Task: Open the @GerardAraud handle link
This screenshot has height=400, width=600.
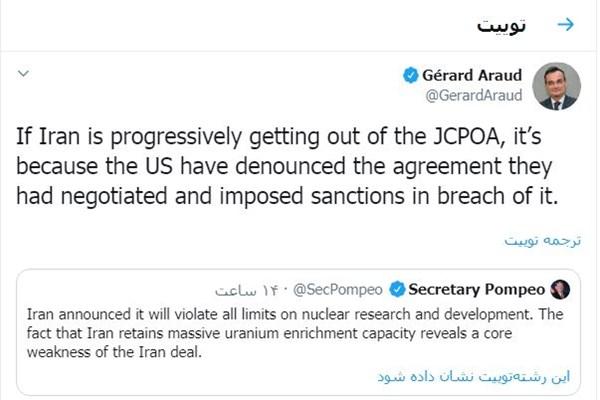Action: point(471,98)
